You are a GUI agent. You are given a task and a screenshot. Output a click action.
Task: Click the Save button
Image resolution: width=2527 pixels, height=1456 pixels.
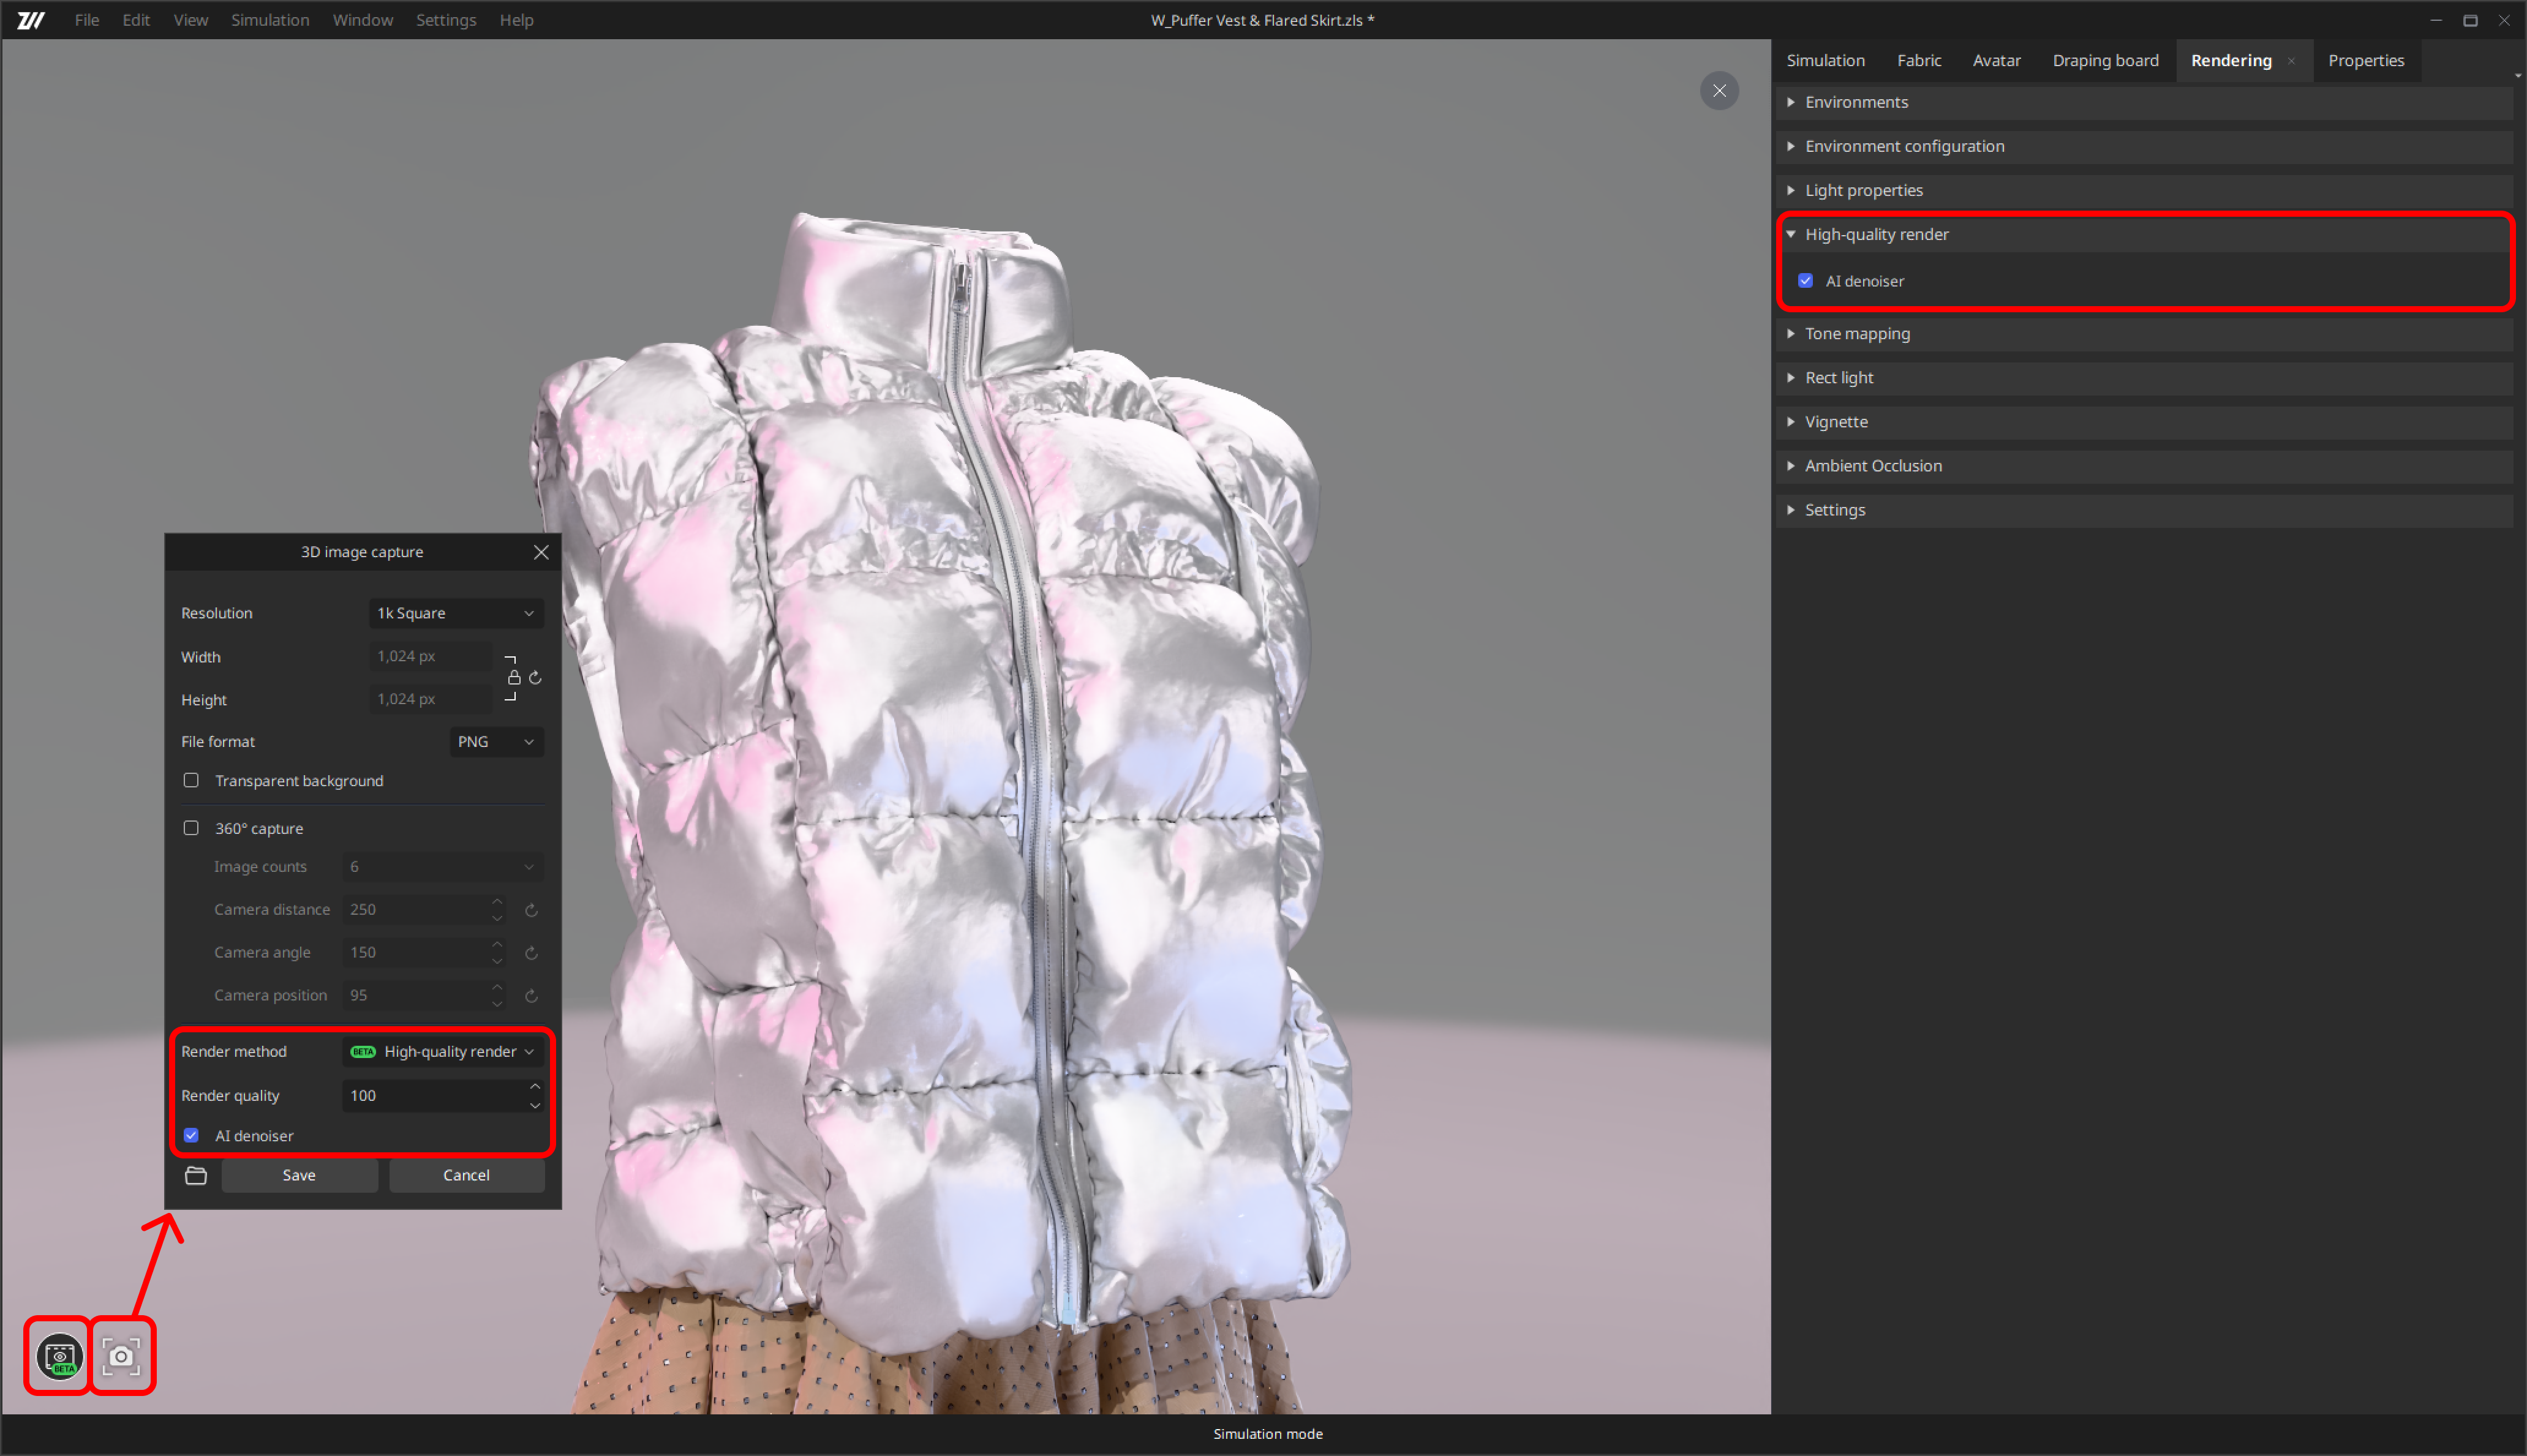(x=299, y=1175)
